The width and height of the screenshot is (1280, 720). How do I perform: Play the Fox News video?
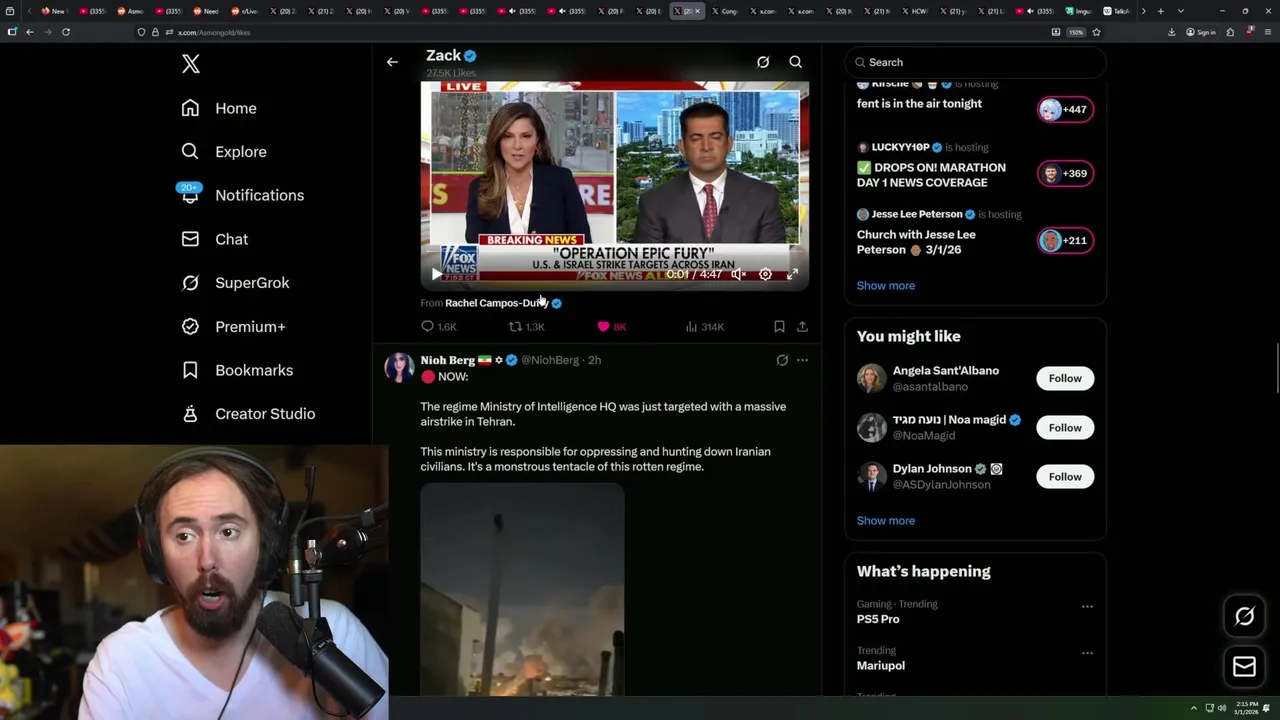point(436,274)
